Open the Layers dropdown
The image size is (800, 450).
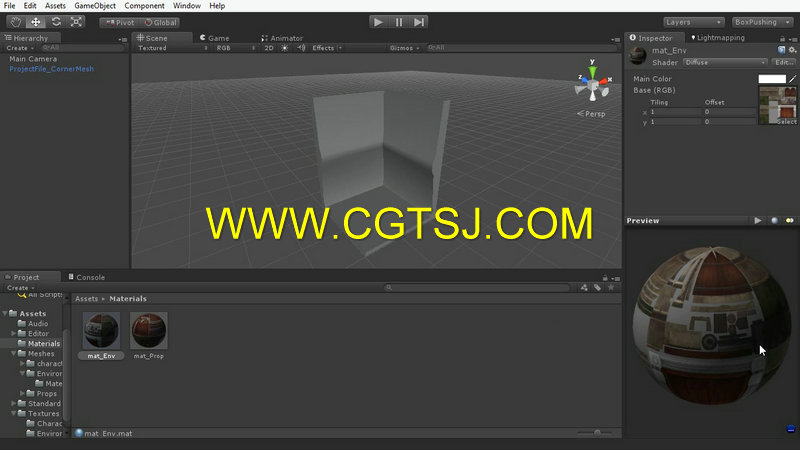coord(693,22)
